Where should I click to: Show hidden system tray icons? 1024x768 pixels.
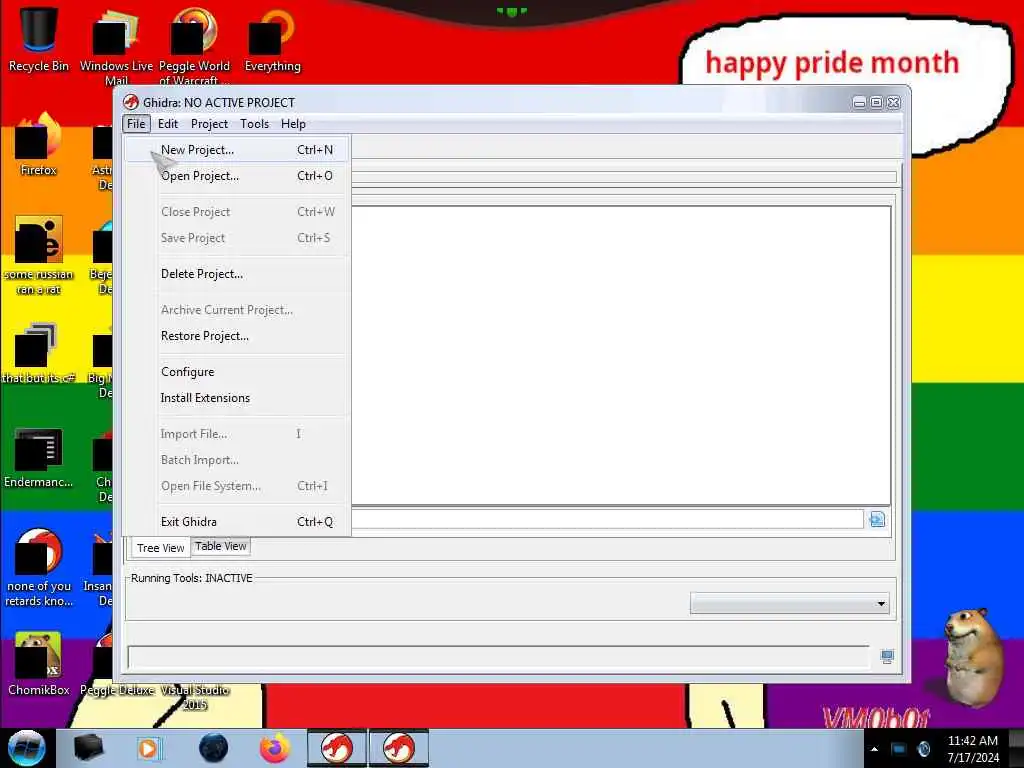click(874, 749)
